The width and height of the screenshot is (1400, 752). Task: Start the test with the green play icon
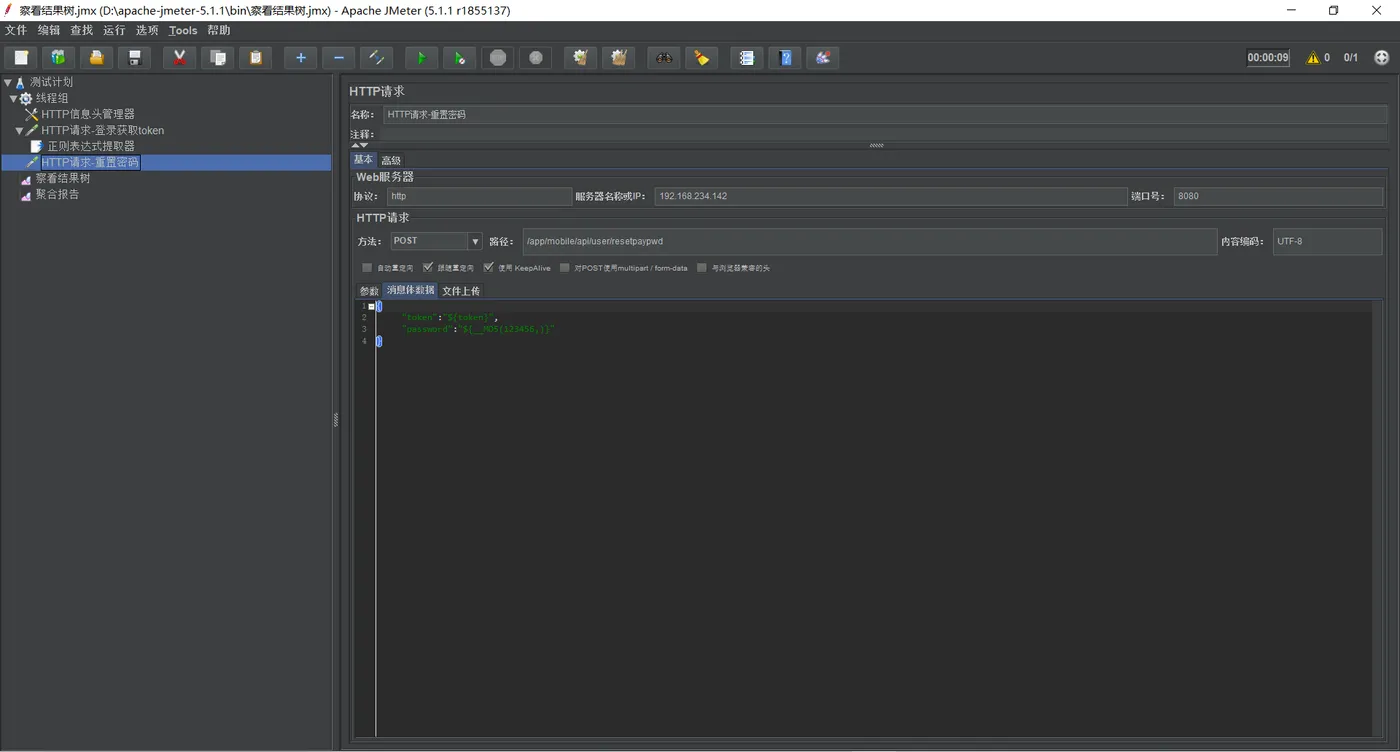pyautogui.click(x=421, y=58)
